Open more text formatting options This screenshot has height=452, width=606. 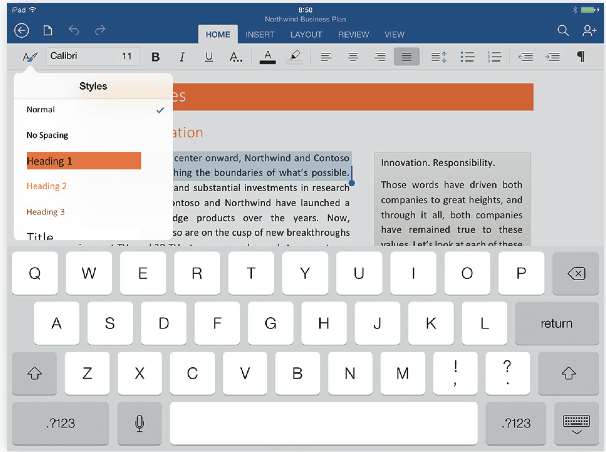coord(236,57)
